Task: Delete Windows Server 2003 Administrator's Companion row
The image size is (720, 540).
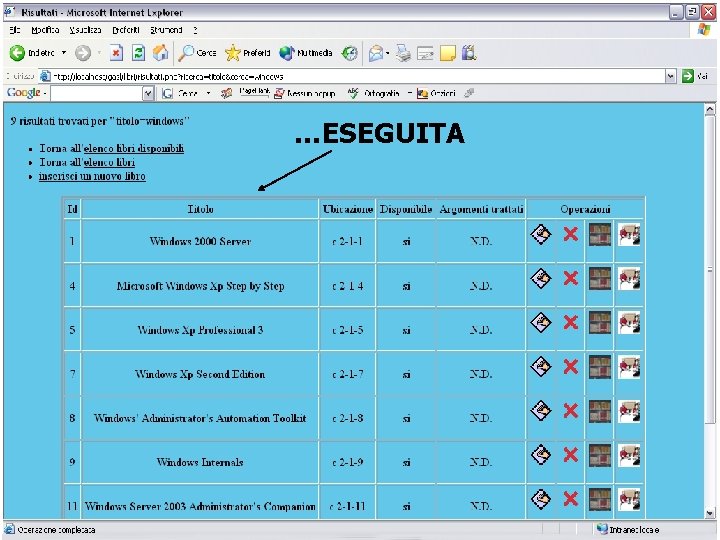Action: [570, 499]
